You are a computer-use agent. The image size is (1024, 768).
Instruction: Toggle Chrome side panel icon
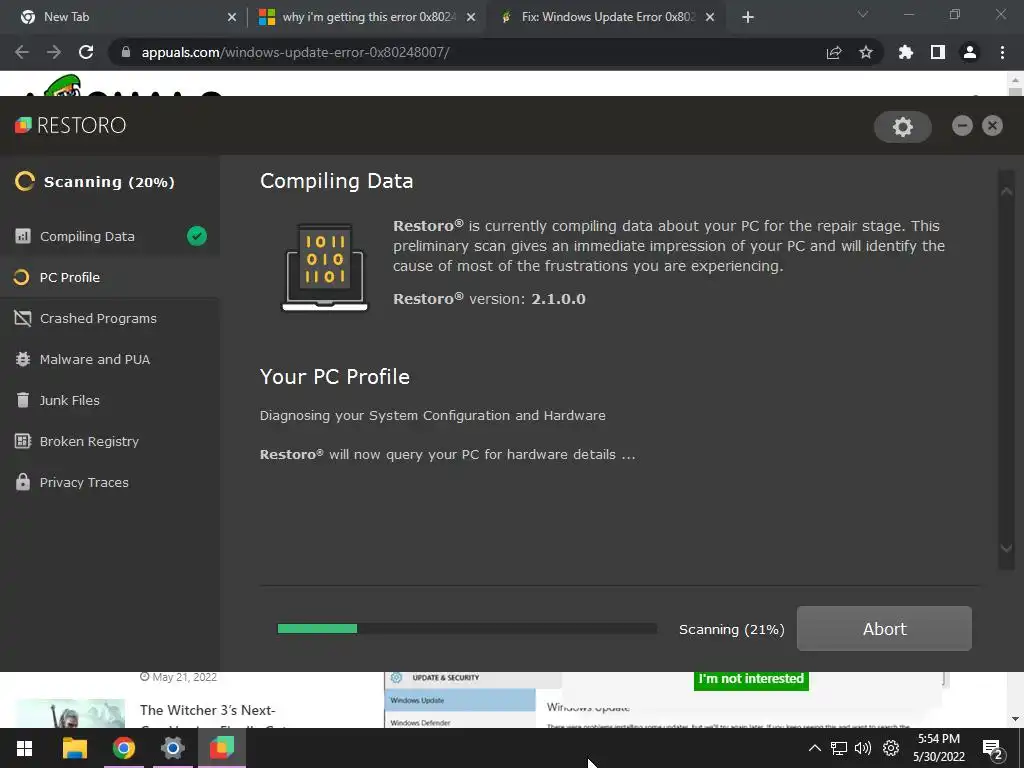[938, 52]
